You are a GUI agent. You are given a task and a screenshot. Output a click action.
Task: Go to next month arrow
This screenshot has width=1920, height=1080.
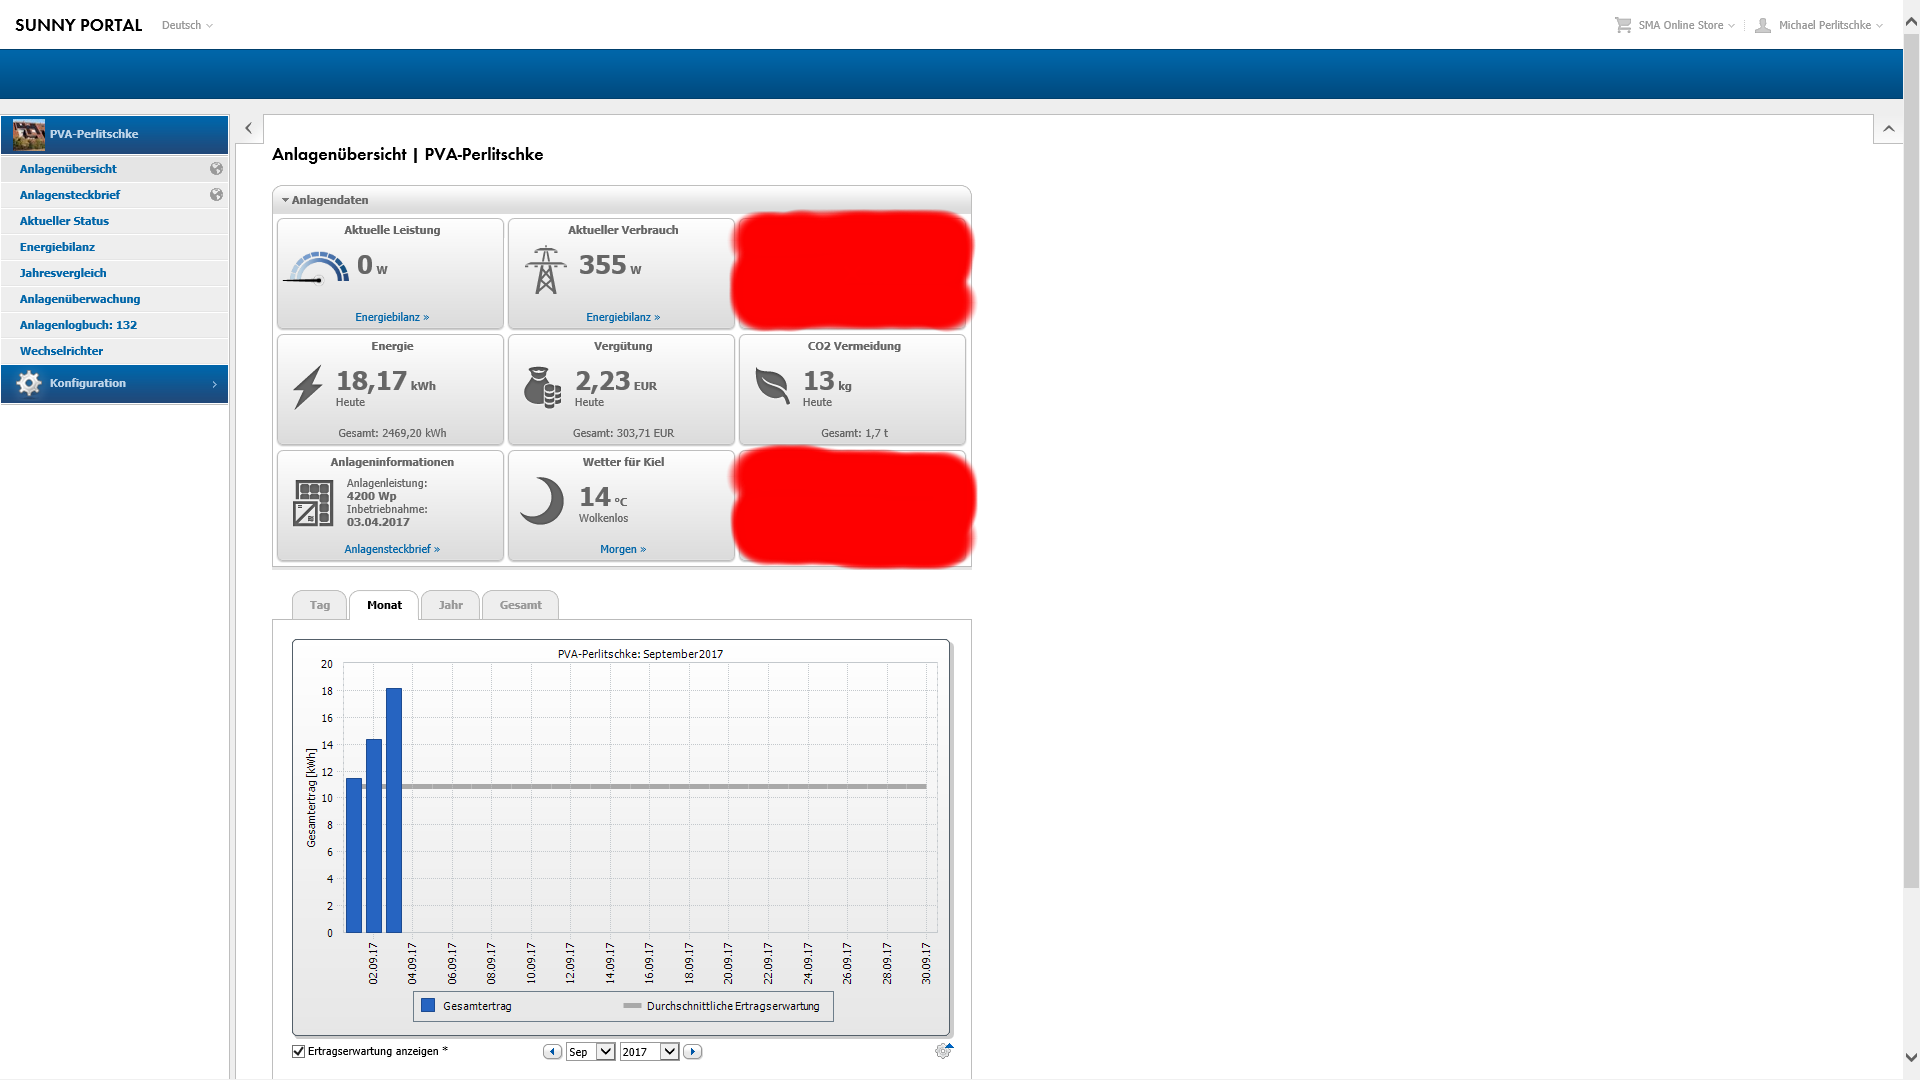(692, 1052)
